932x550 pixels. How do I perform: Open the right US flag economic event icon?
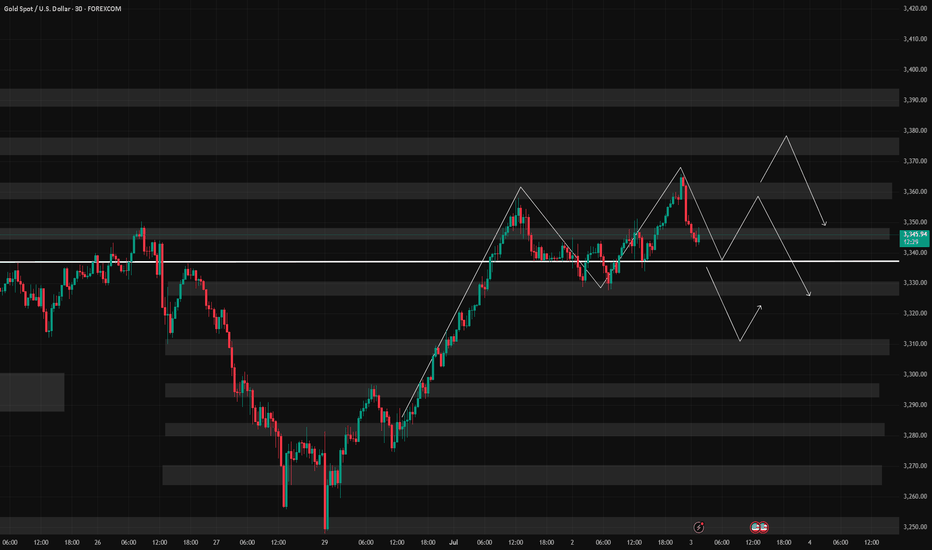click(764, 527)
